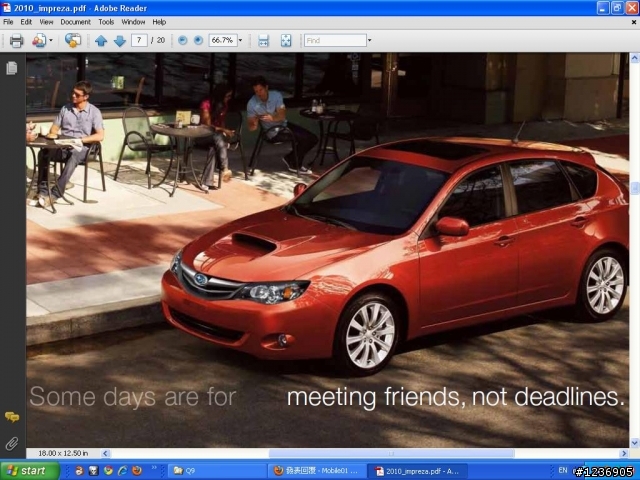Viewport: 640px width, 480px height.
Task: Launch Firefox from quick launch bar
Action: pos(137,471)
